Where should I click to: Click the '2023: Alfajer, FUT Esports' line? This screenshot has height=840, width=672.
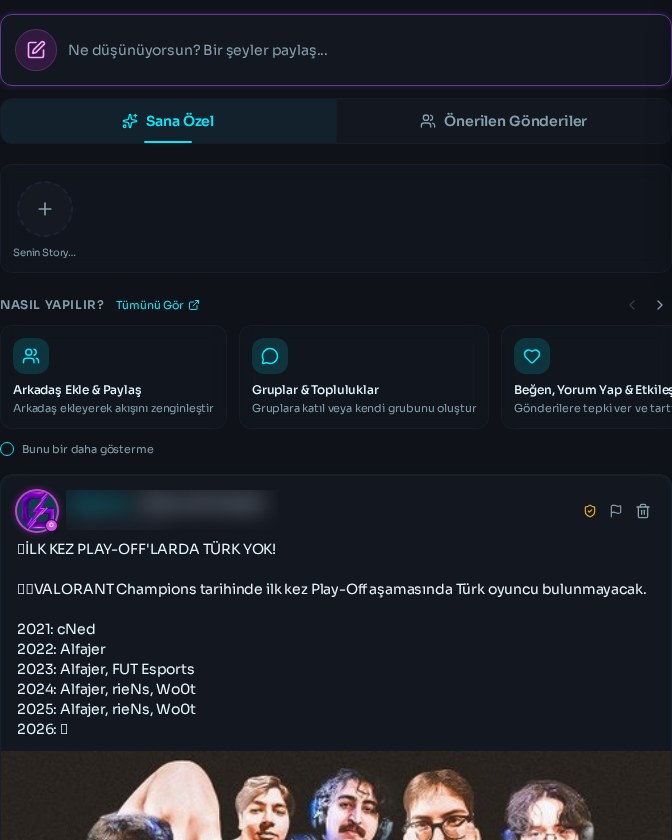click(x=106, y=669)
